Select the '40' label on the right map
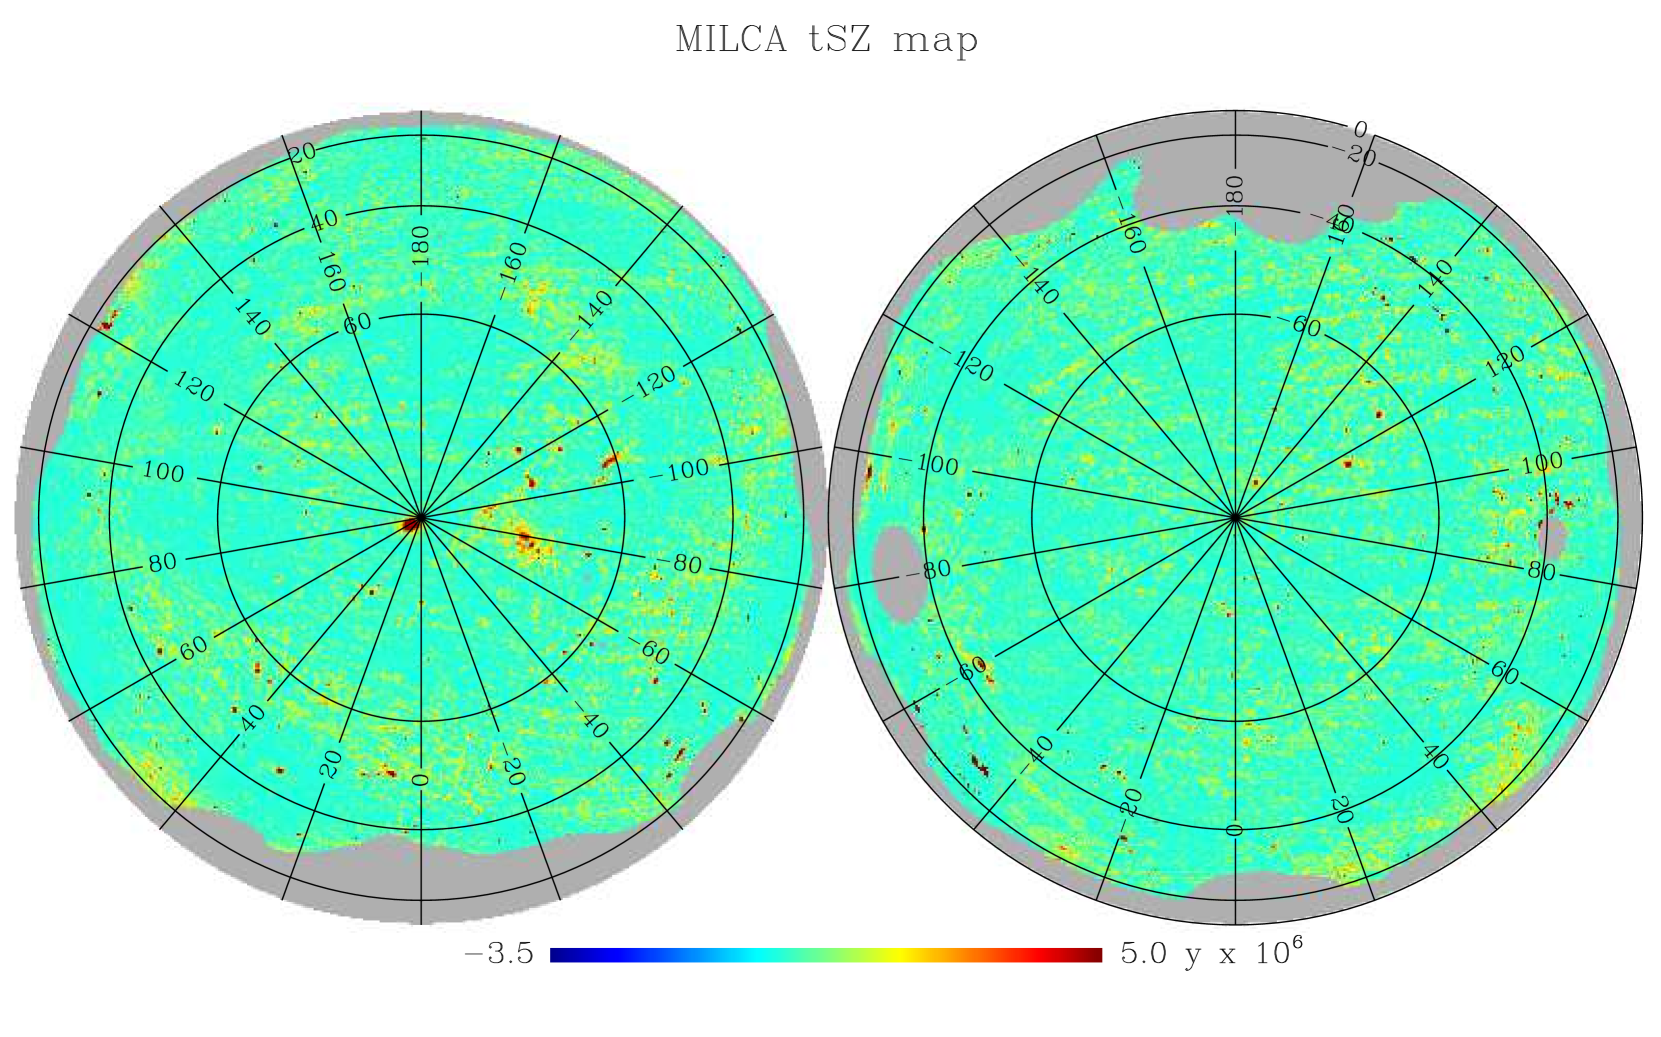Viewport: 1661px width, 1037px height. (1433, 757)
